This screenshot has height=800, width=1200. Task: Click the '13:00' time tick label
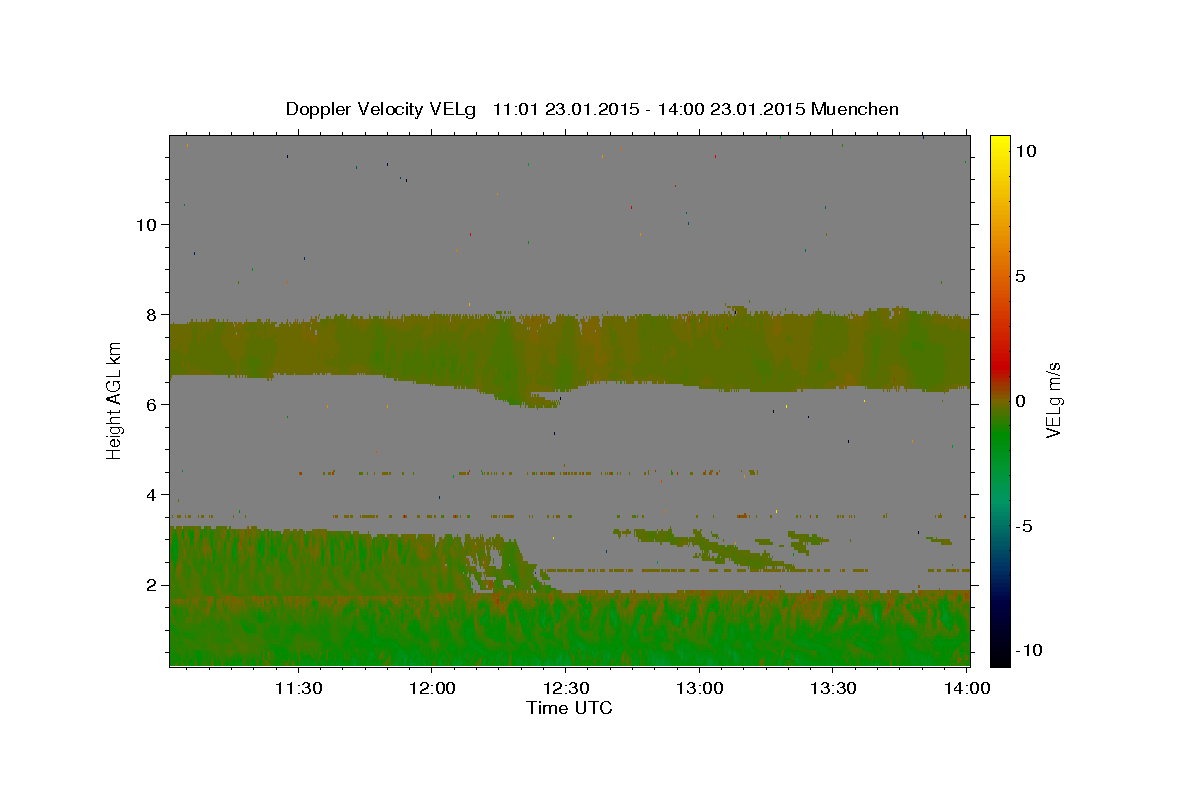[x=699, y=688]
